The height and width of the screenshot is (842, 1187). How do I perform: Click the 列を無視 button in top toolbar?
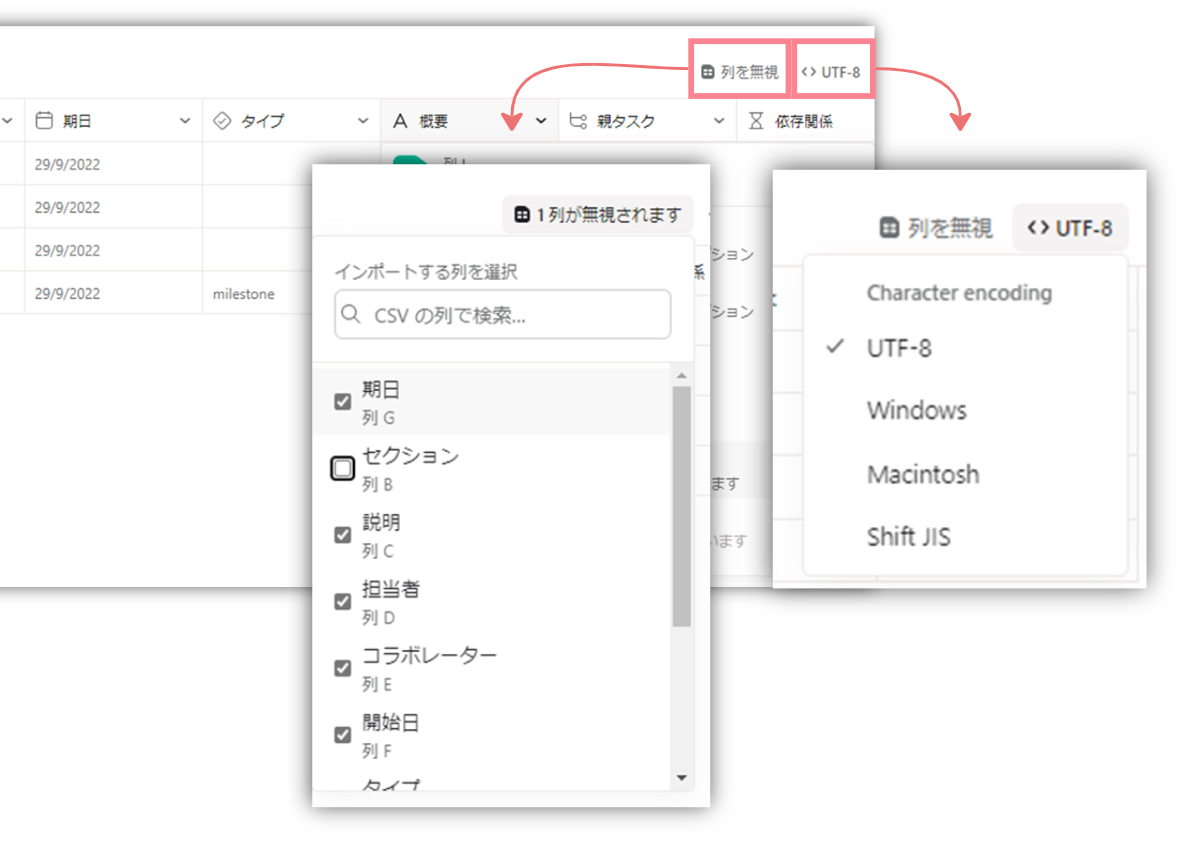click(739, 72)
